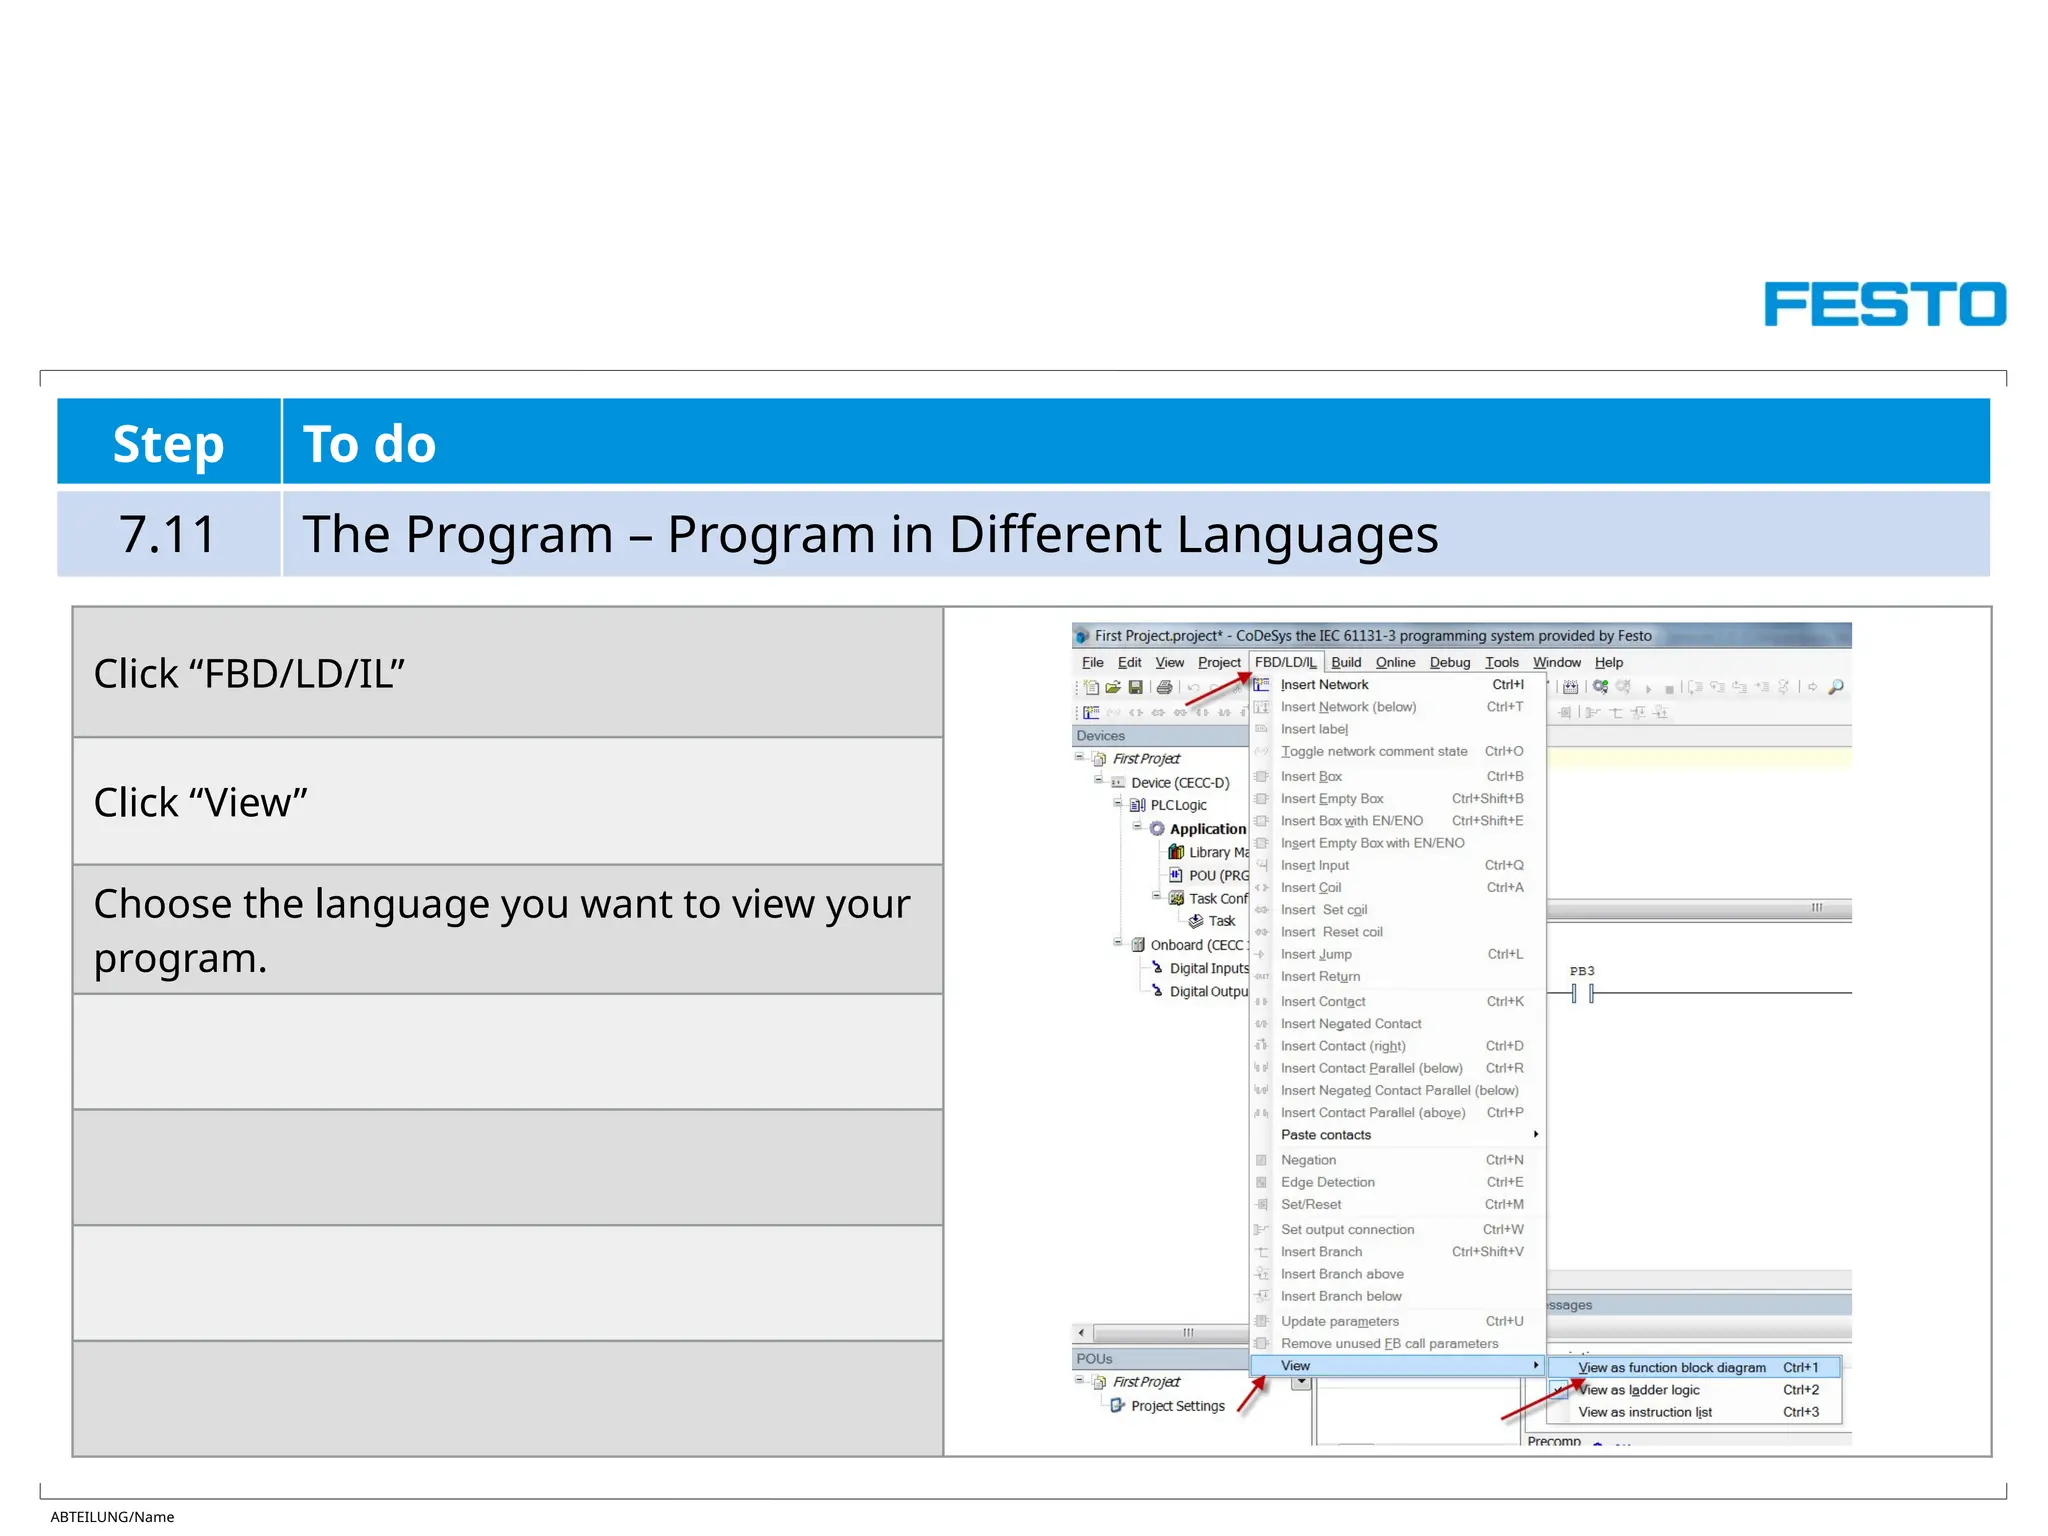
Task: Collapse the Task Configuration tree node
Action: click(1156, 896)
